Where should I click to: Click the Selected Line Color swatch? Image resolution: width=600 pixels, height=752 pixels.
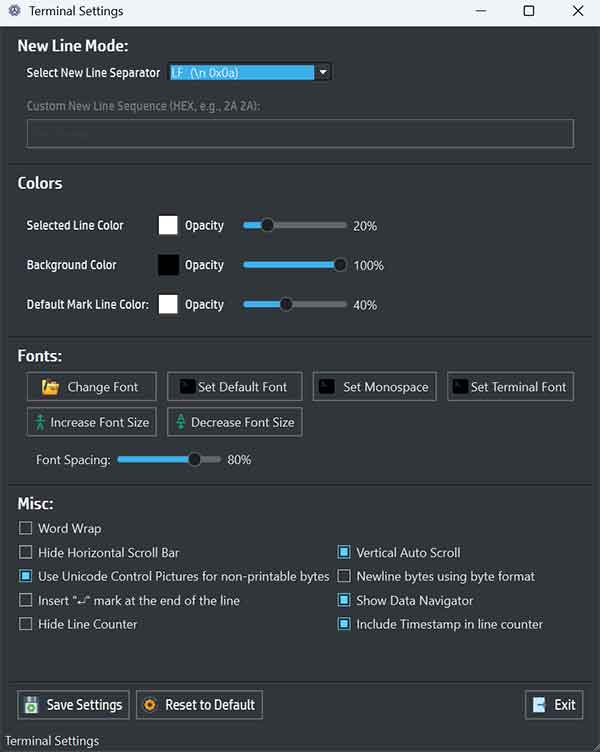168,225
